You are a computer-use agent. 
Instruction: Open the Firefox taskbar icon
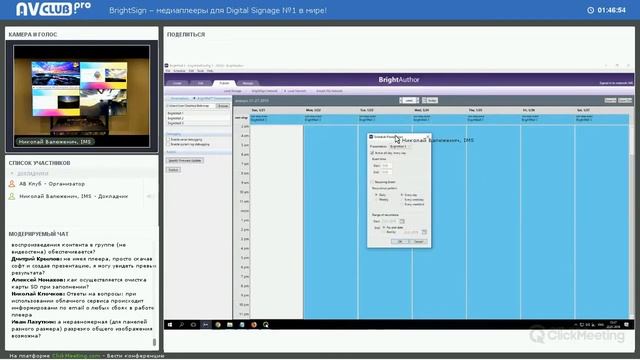254,325
